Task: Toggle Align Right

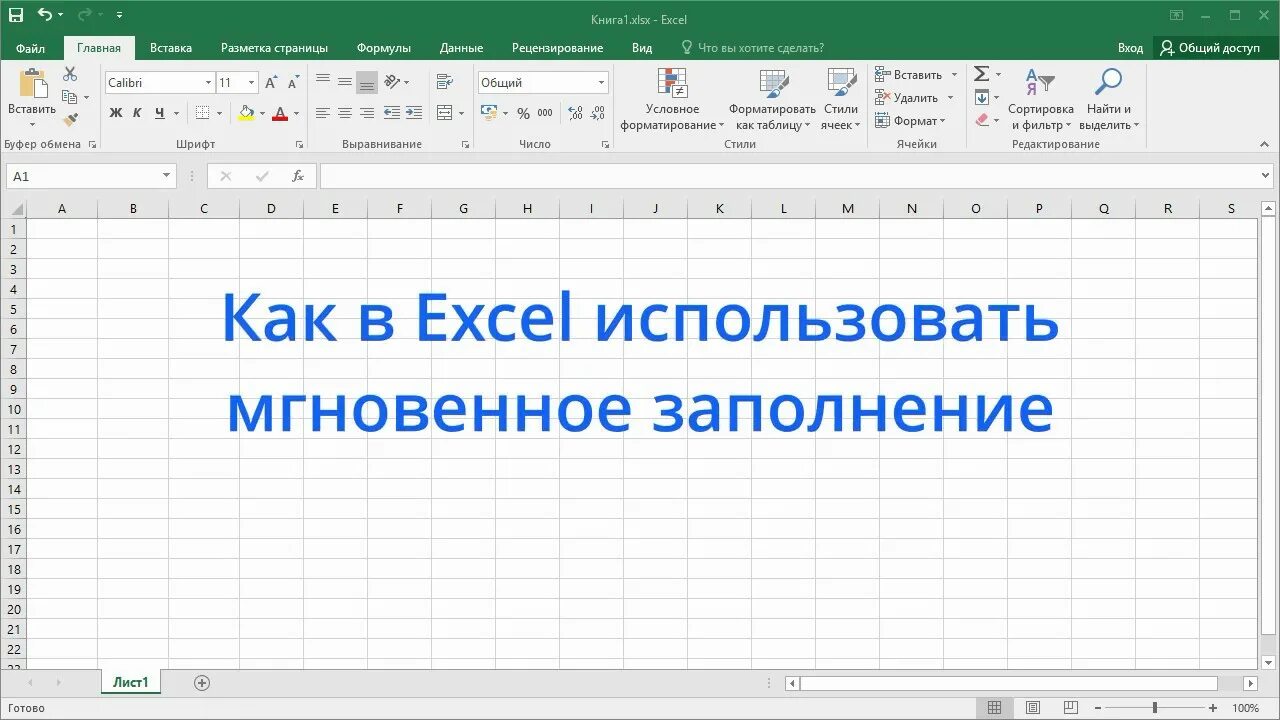Action: 367,113
